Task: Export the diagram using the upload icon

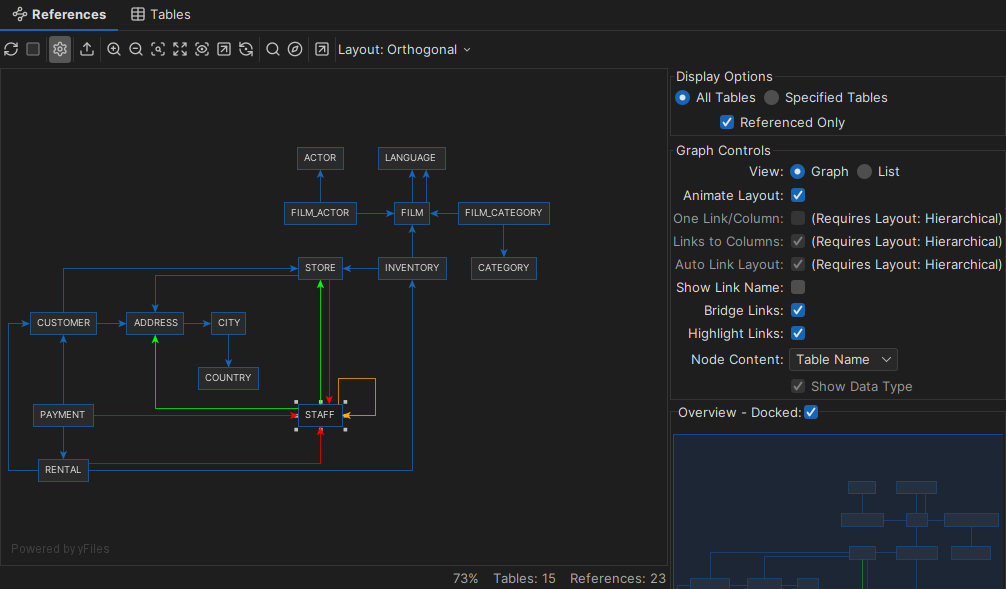Action: tap(86, 49)
